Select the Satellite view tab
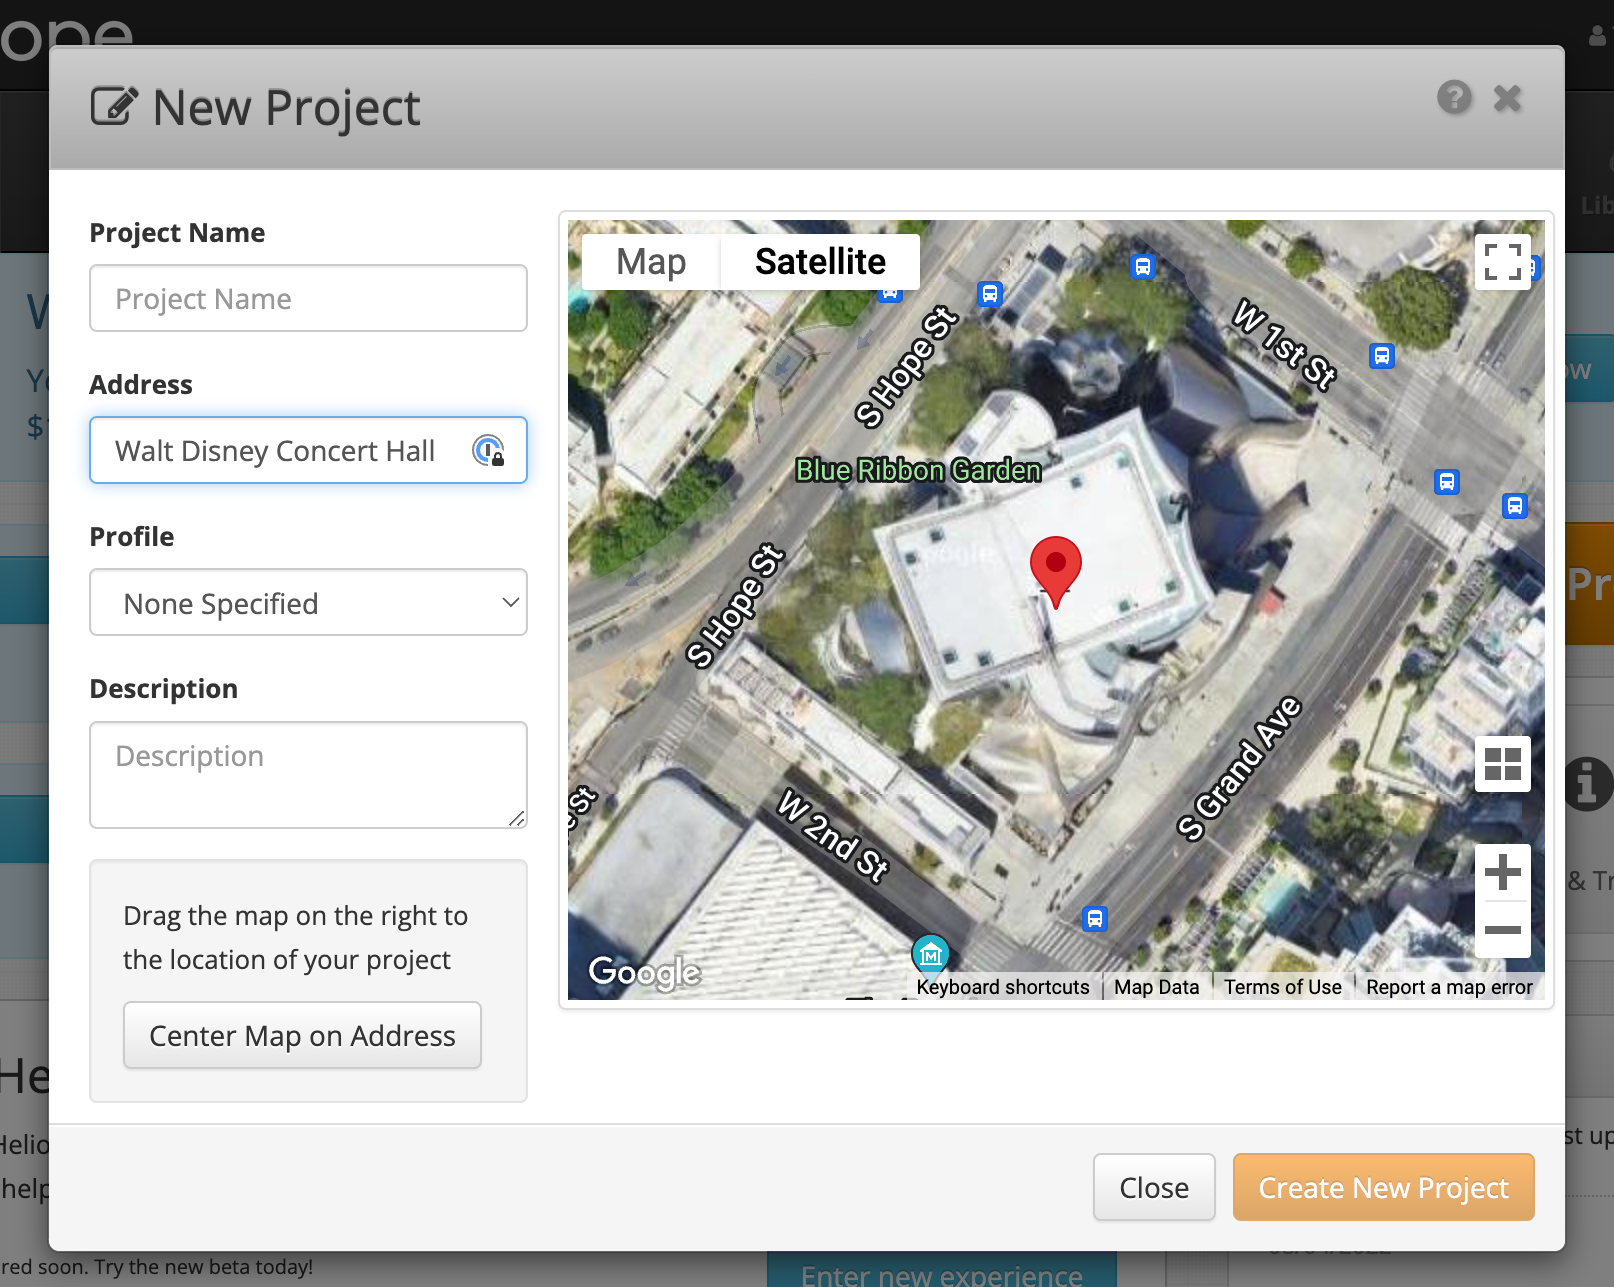The height and width of the screenshot is (1287, 1614). (x=819, y=262)
